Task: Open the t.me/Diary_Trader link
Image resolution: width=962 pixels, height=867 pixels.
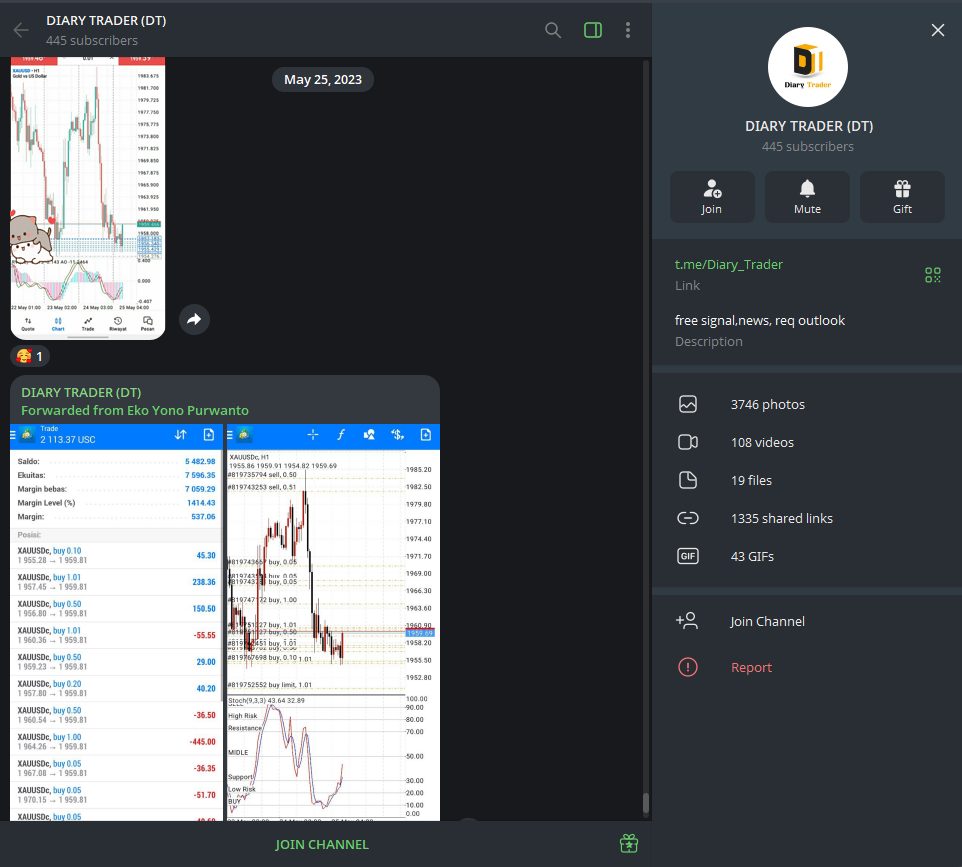Action: [729, 265]
